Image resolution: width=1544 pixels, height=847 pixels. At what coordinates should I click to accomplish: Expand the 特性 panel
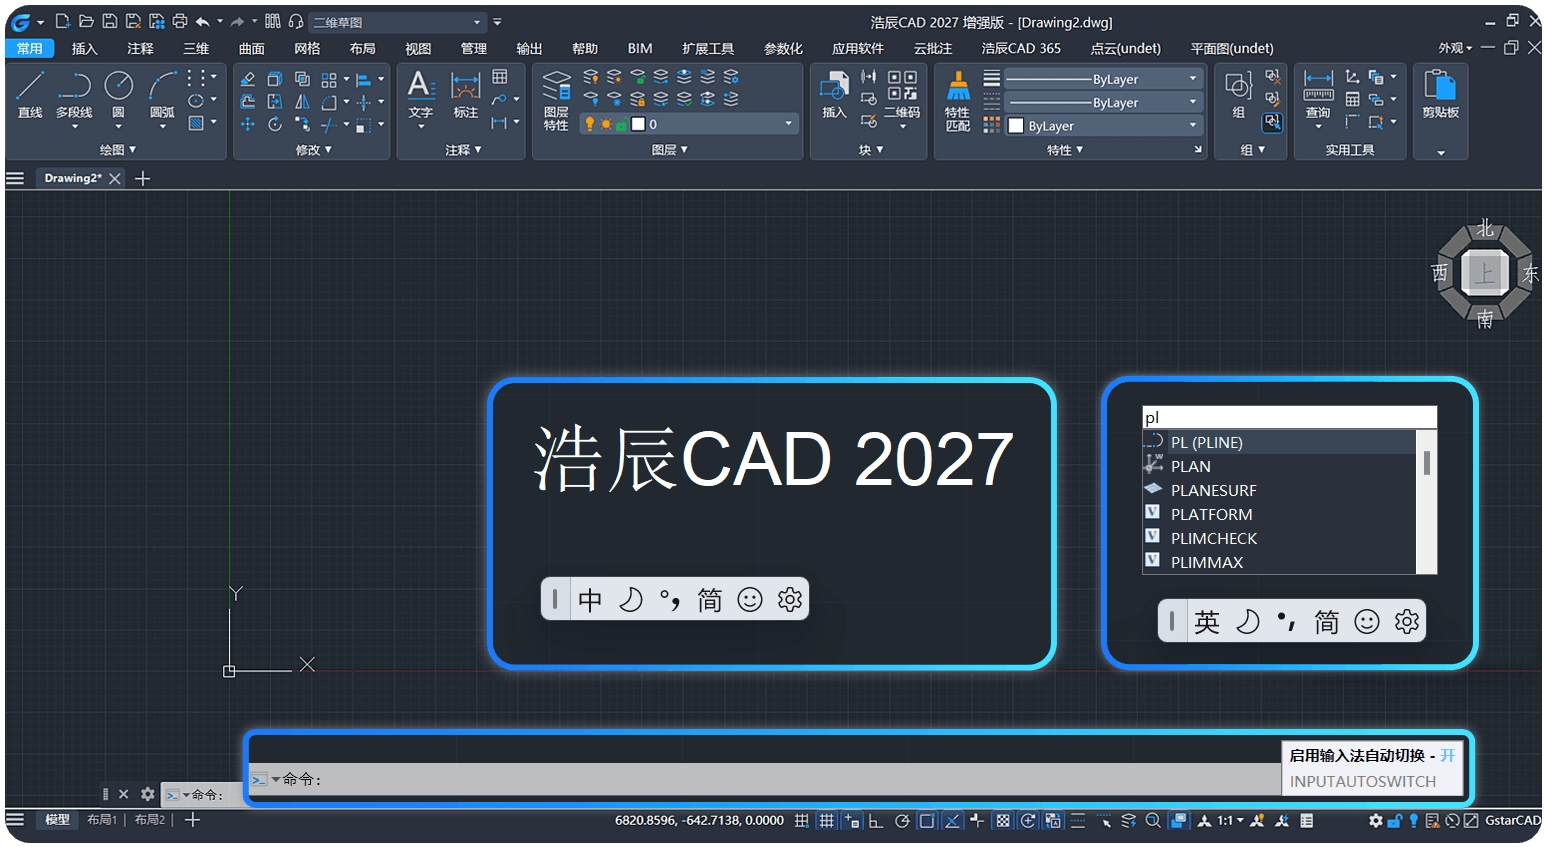pos(1065,150)
